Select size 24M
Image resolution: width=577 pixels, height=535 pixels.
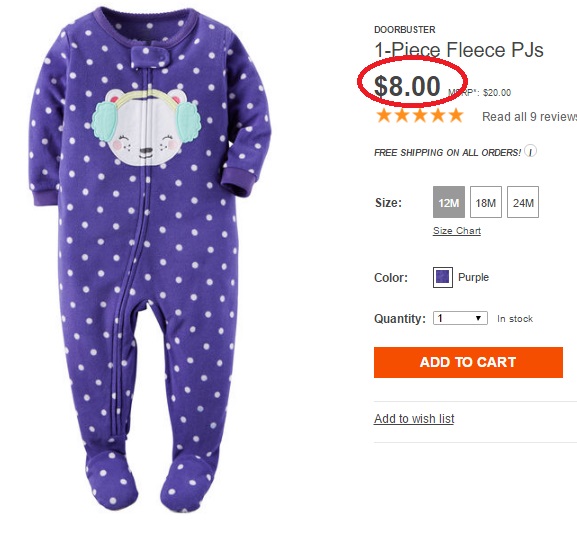pos(523,202)
